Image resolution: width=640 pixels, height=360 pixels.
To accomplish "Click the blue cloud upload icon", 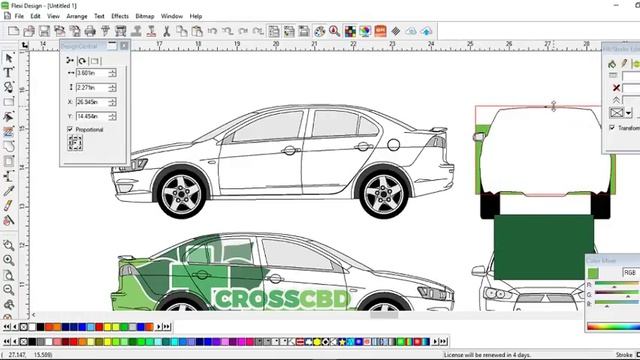I will (427, 31).
